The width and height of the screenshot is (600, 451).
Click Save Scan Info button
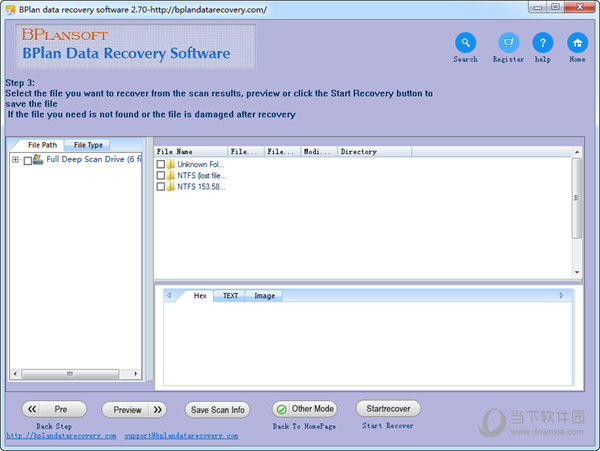[x=217, y=410]
